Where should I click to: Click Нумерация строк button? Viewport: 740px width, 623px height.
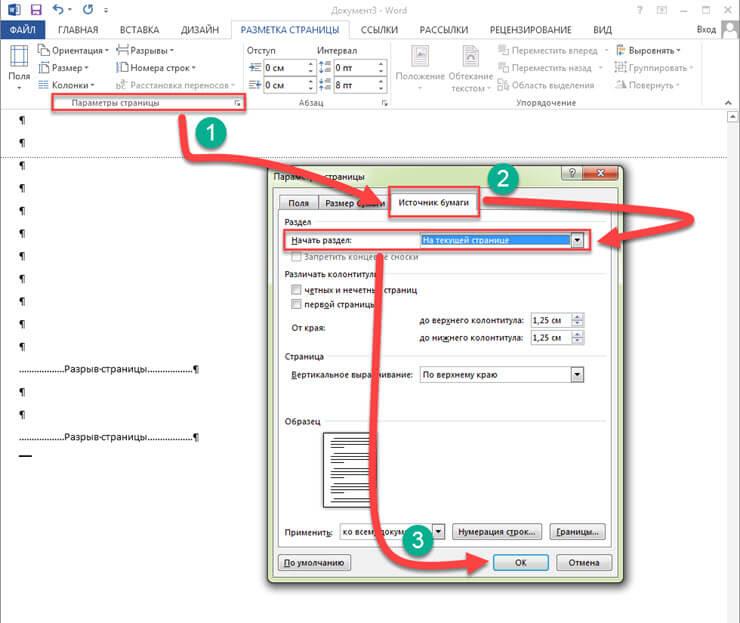pyautogui.click(x=496, y=532)
